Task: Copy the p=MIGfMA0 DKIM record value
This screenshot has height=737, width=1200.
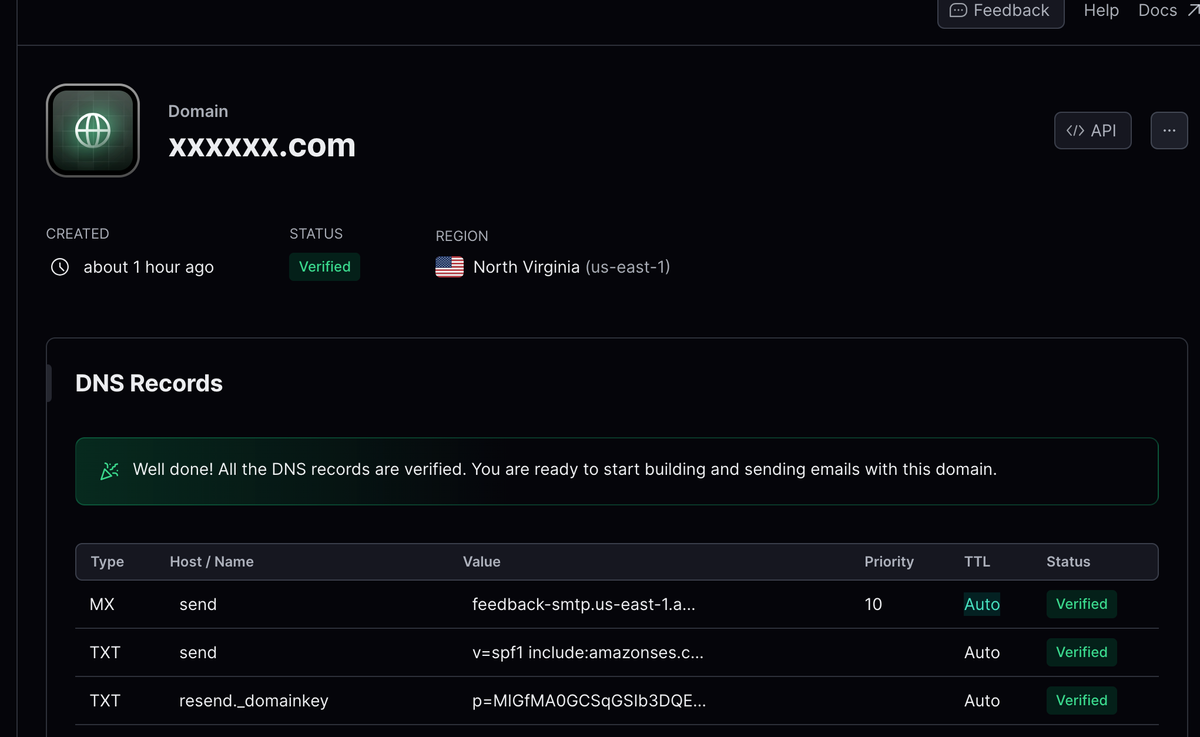Action: tap(588, 701)
